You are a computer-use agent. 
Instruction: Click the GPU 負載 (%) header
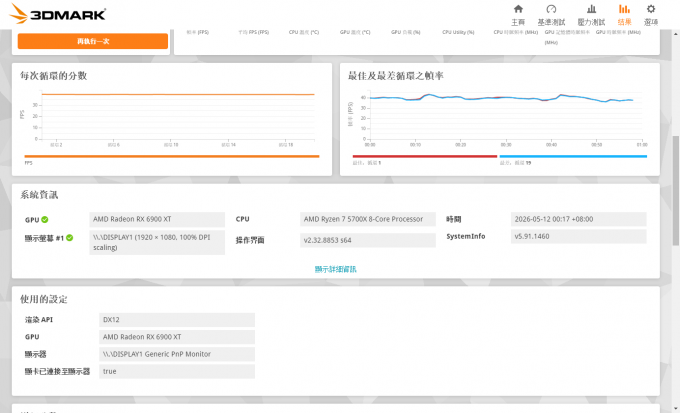tap(405, 33)
